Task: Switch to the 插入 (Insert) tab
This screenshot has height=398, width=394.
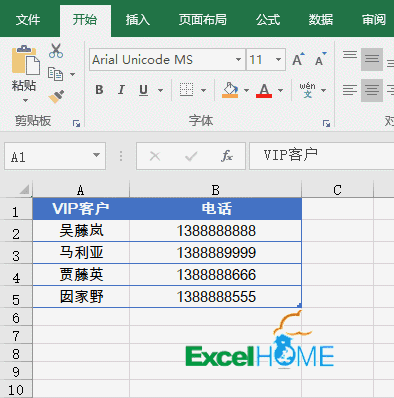Action: tap(138, 20)
